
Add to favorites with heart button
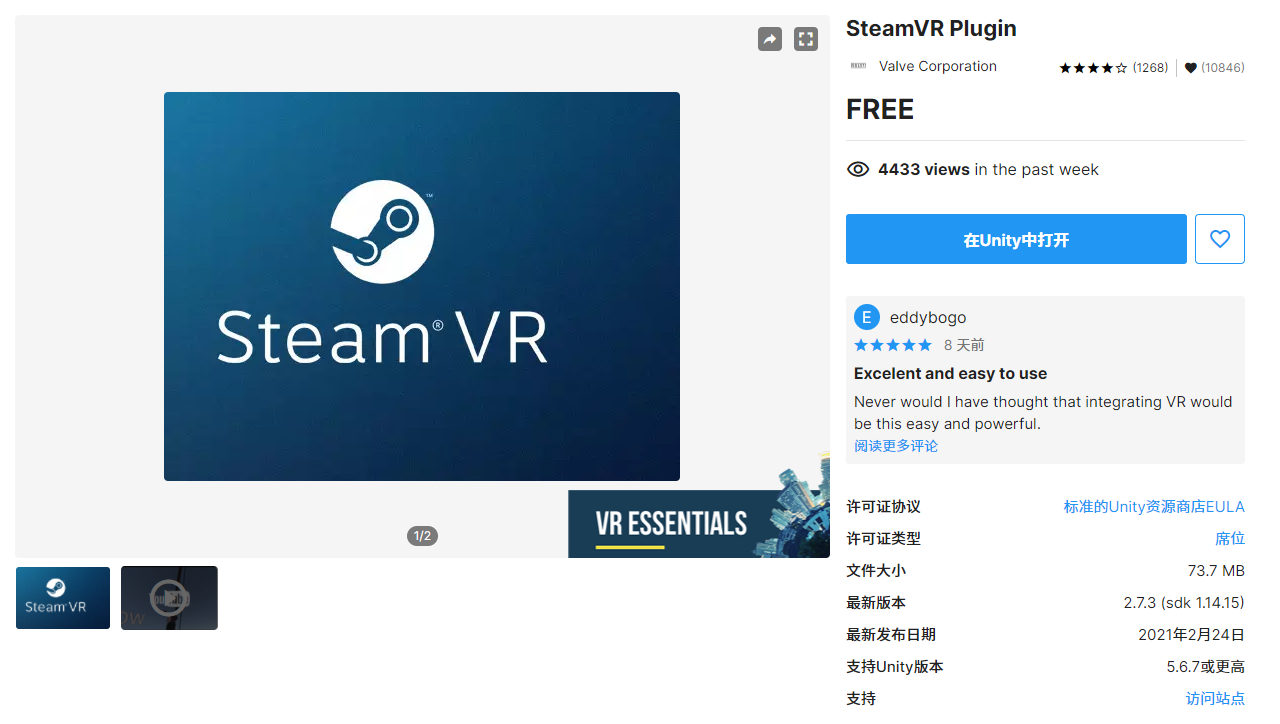tap(1220, 239)
